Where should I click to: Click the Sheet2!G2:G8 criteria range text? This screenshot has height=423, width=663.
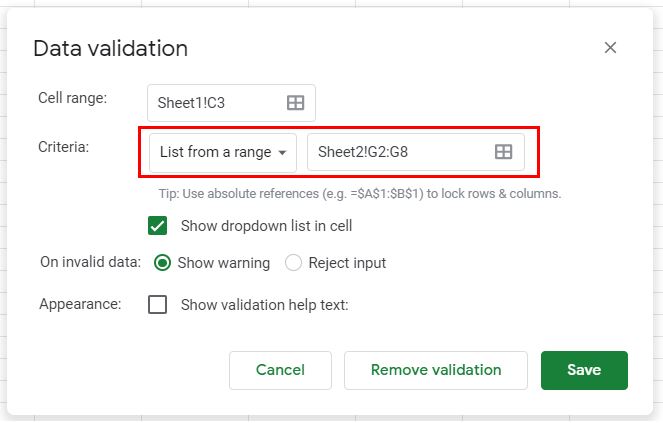pos(363,152)
